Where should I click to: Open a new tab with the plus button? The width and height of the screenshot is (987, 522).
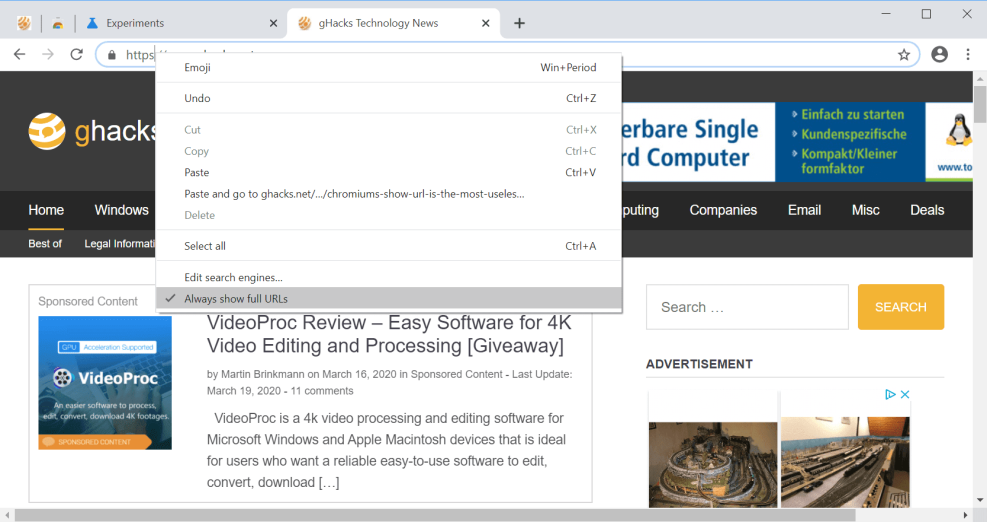pos(519,23)
